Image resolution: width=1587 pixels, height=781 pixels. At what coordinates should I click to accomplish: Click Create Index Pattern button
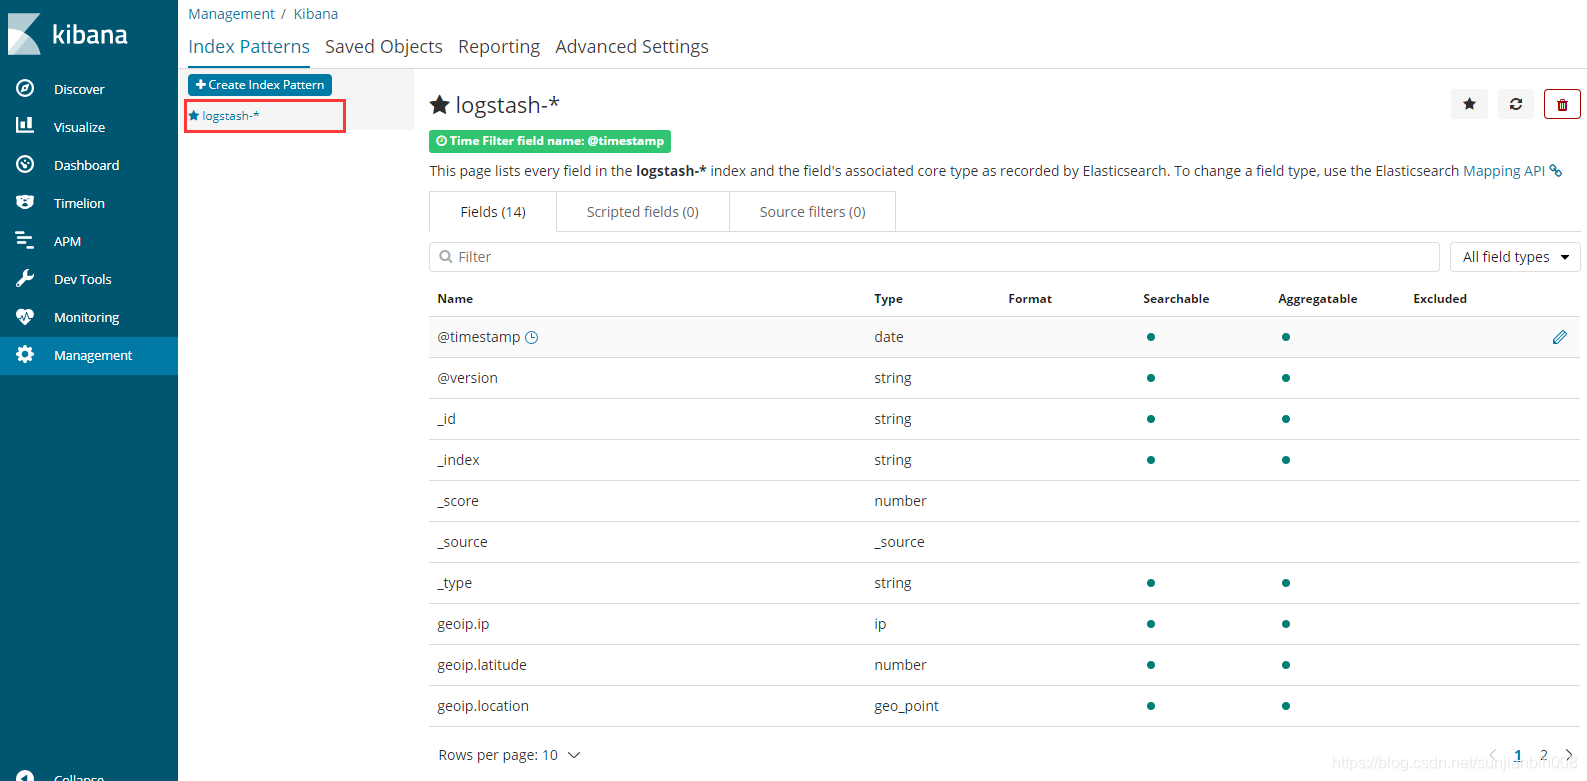click(x=260, y=85)
